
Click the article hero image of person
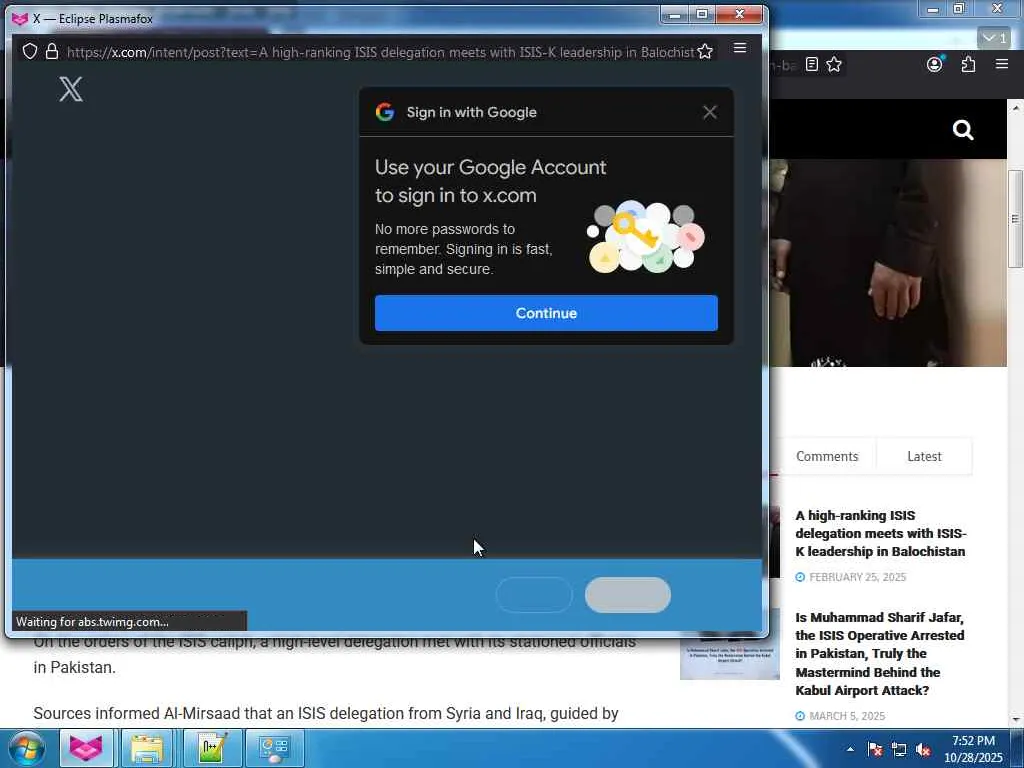pos(888,263)
